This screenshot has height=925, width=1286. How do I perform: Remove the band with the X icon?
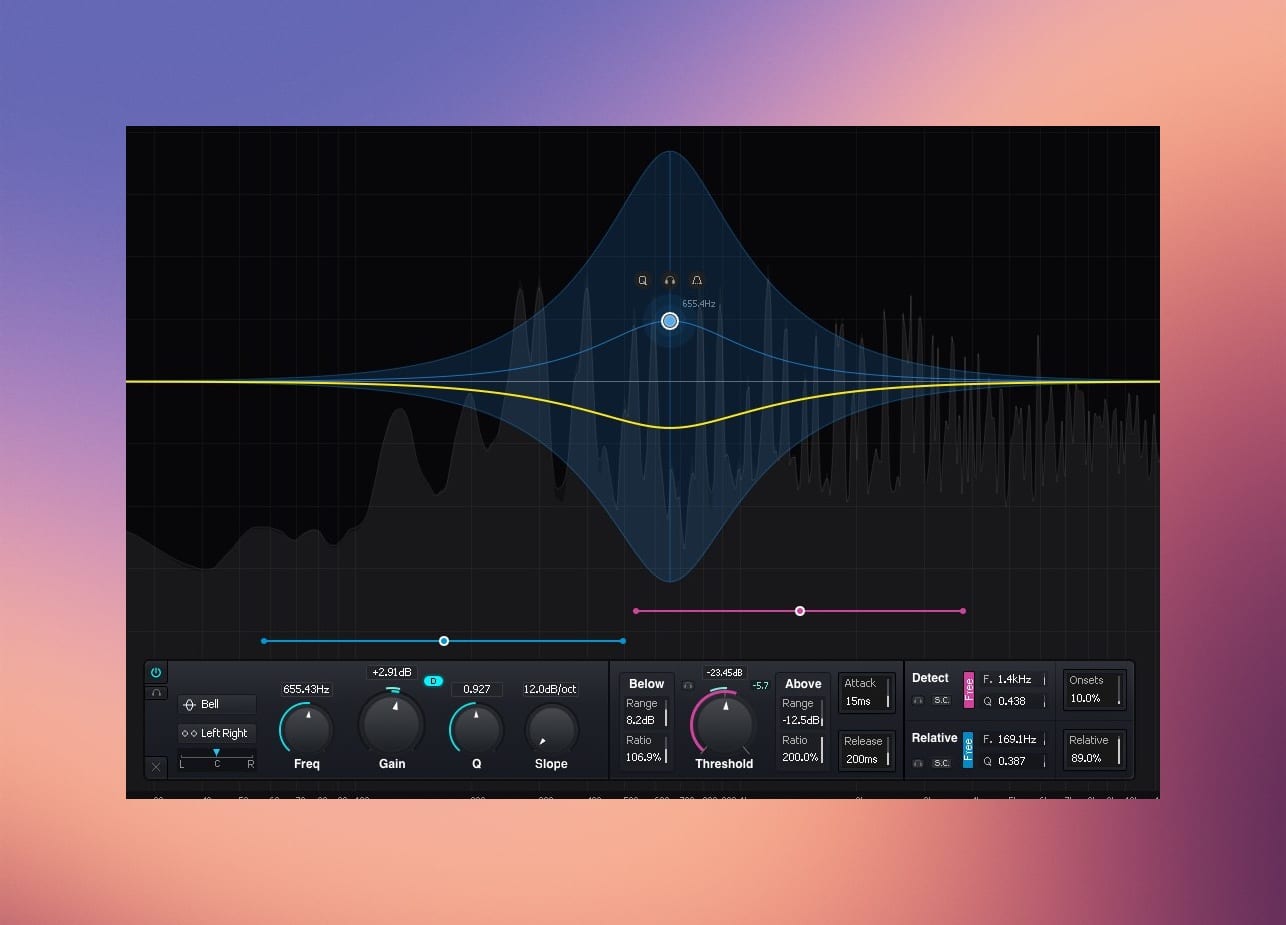pyautogui.click(x=156, y=767)
